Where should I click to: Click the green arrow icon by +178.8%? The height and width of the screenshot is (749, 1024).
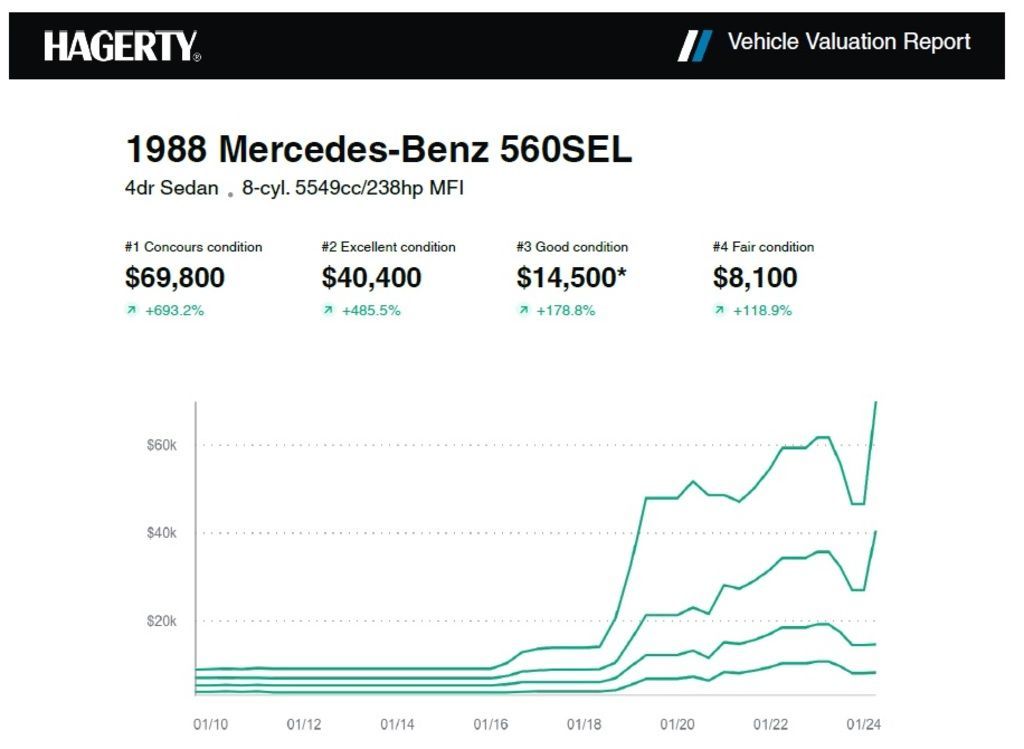click(x=522, y=311)
